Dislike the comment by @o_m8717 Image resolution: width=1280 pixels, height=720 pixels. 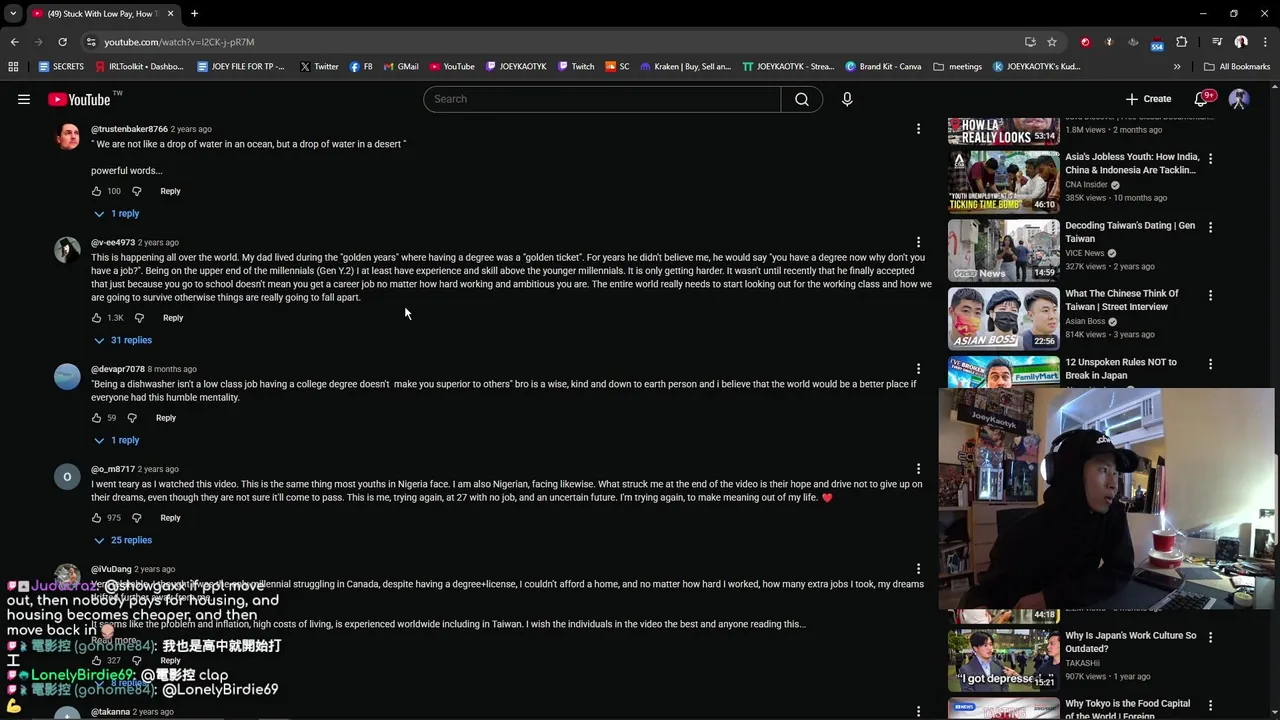[137, 518]
